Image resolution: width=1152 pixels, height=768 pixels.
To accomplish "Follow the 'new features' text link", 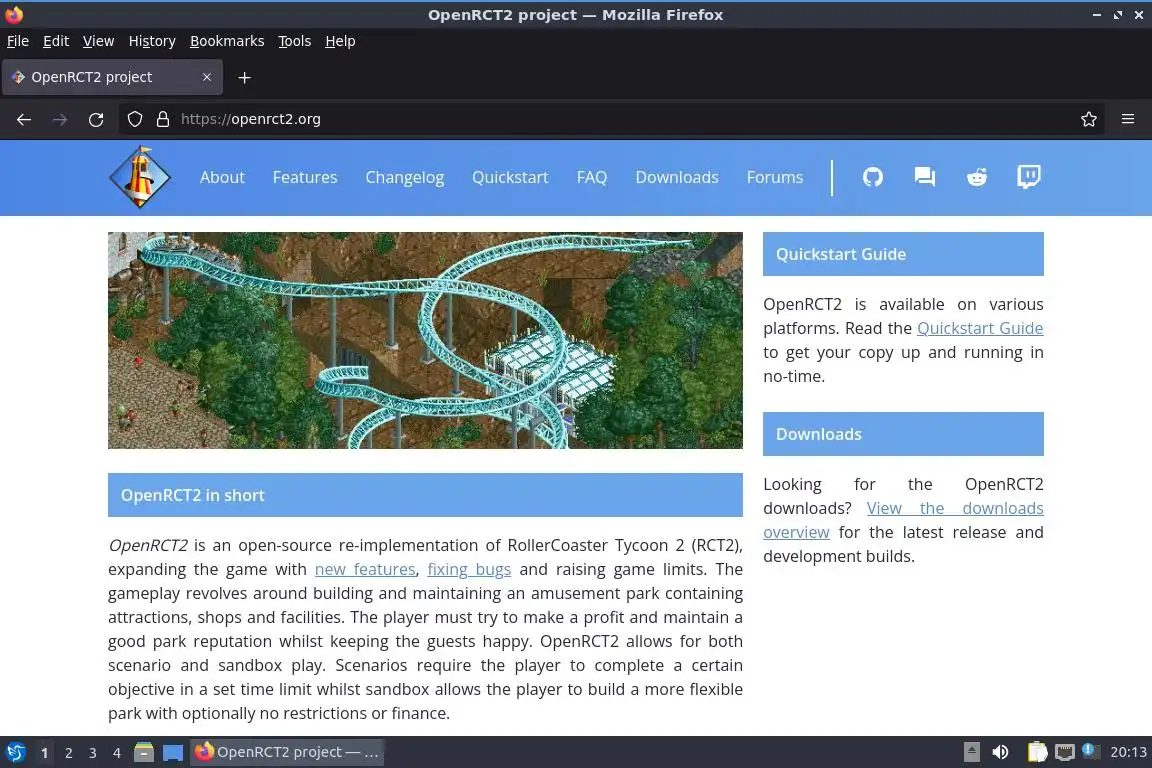I will point(365,570).
